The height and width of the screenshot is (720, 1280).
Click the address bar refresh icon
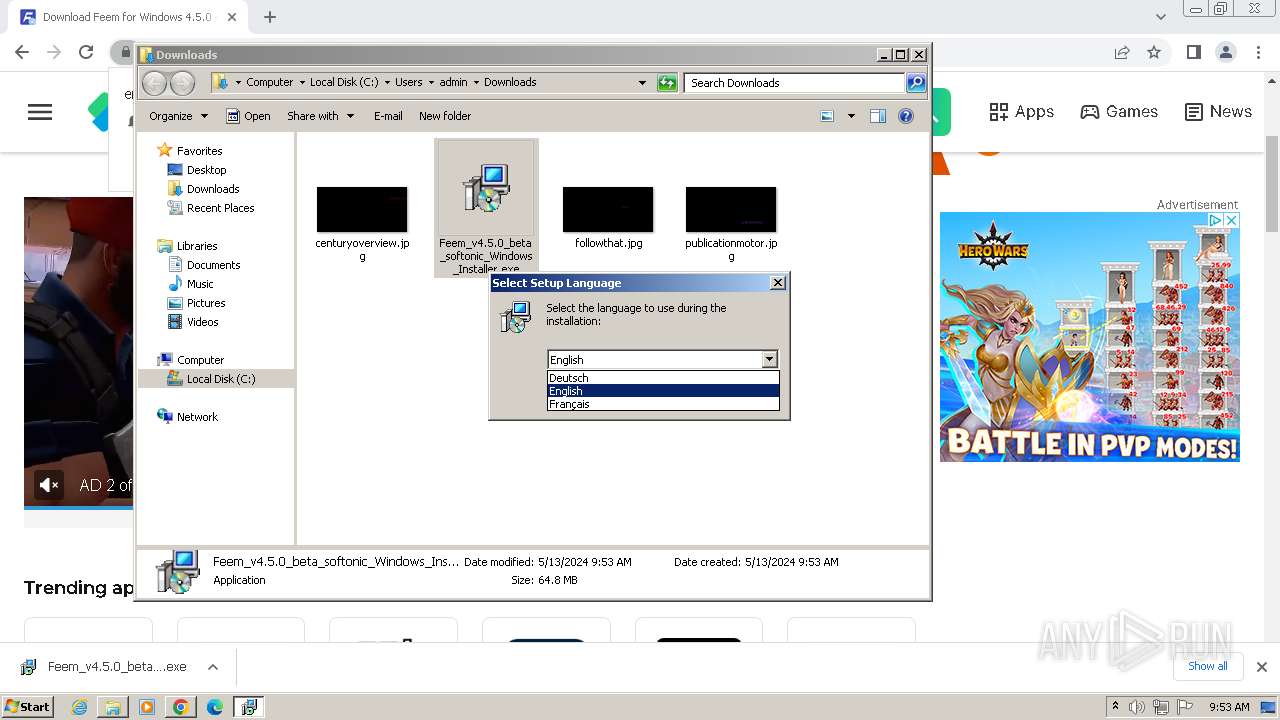[667, 83]
